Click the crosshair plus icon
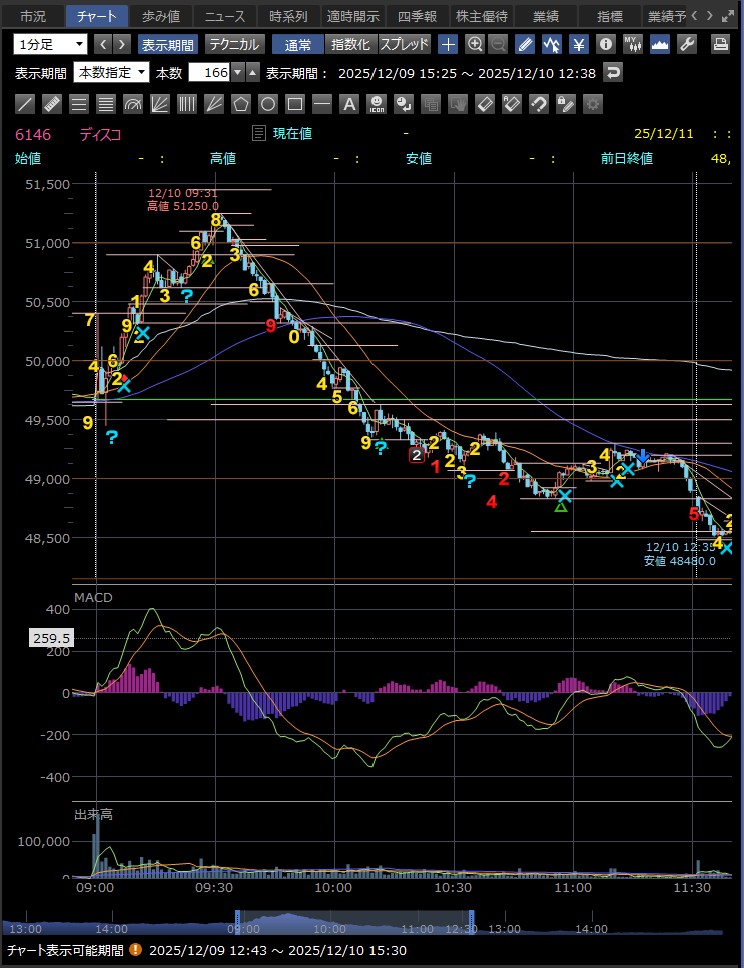744x968 pixels. (449, 44)
